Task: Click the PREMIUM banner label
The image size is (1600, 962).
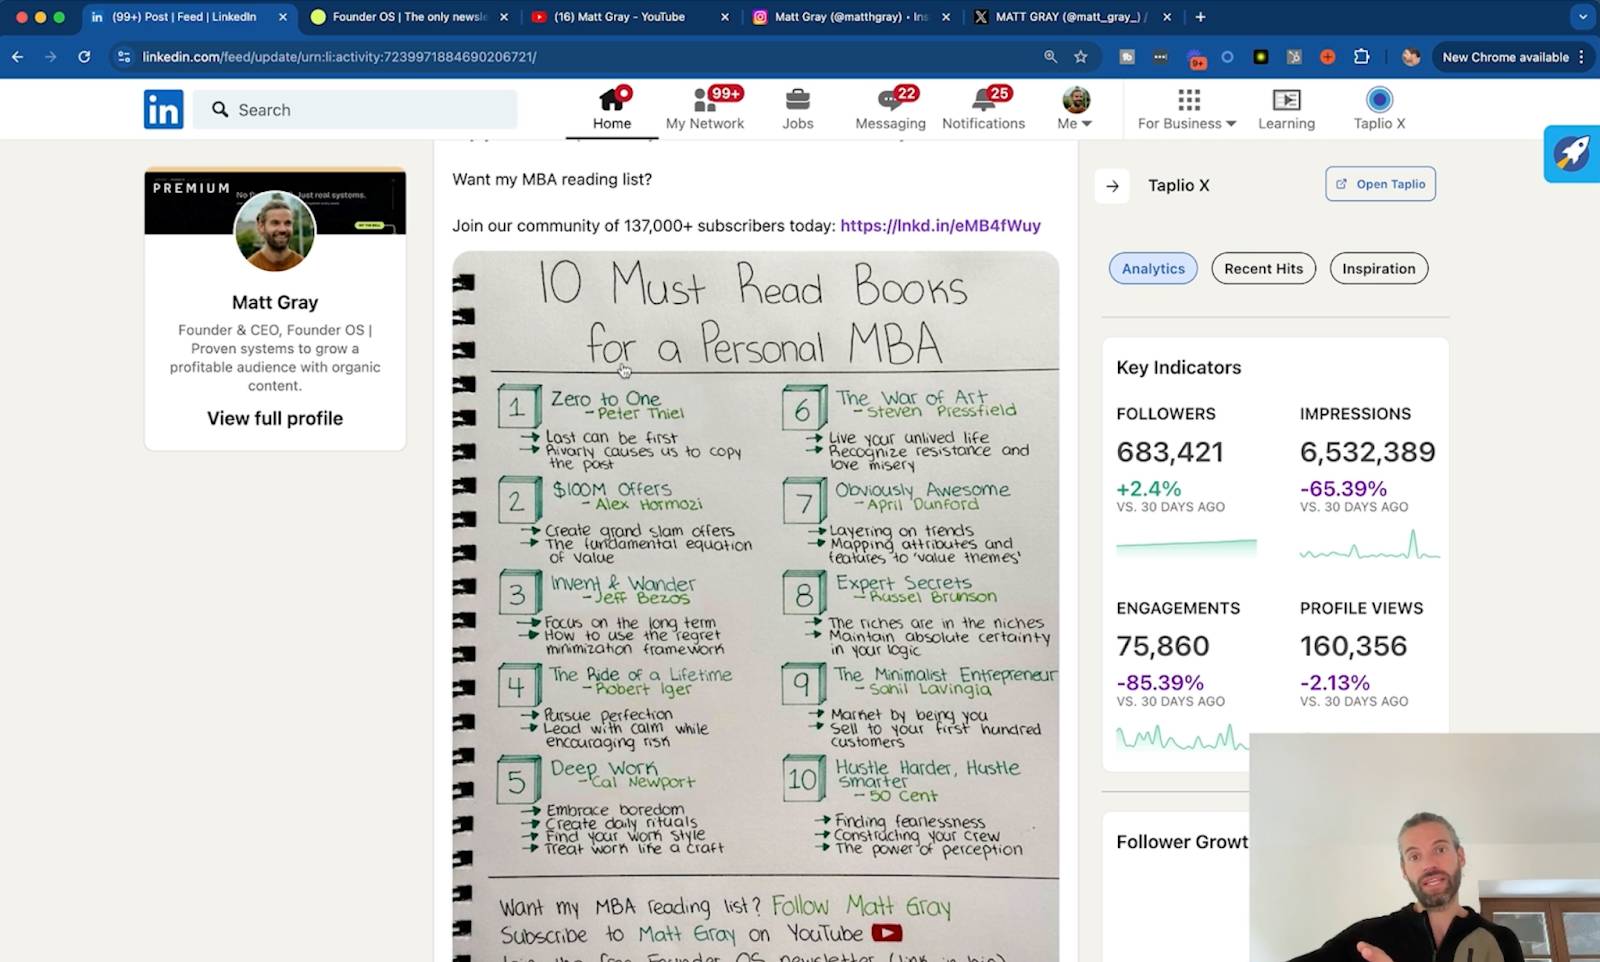Action: click(x=191, y=188)
